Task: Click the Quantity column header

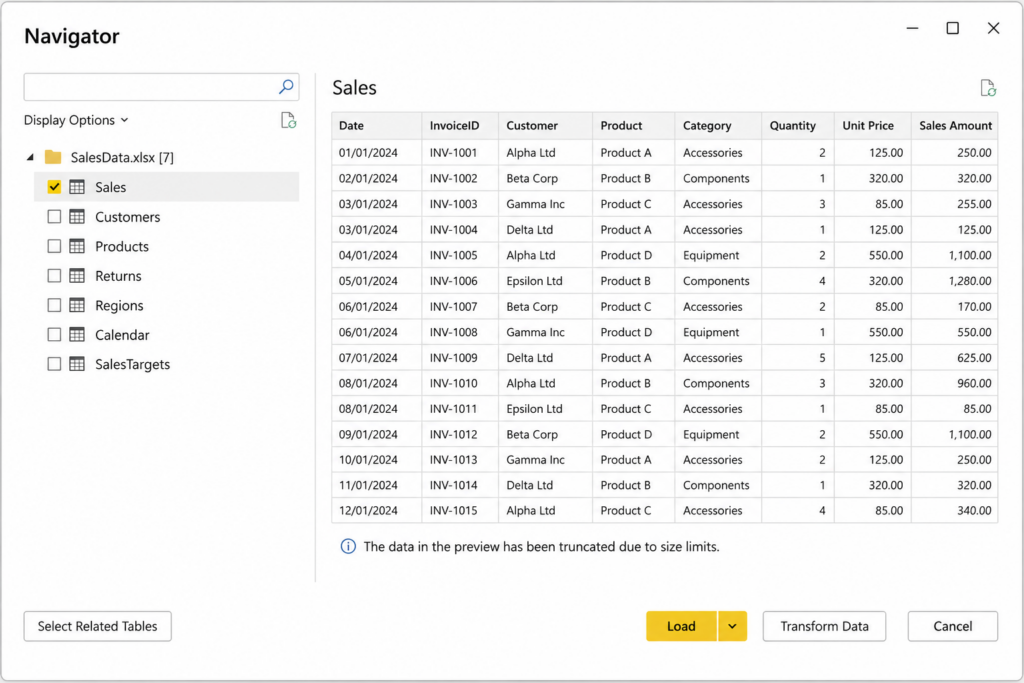Action: [797, 125]
